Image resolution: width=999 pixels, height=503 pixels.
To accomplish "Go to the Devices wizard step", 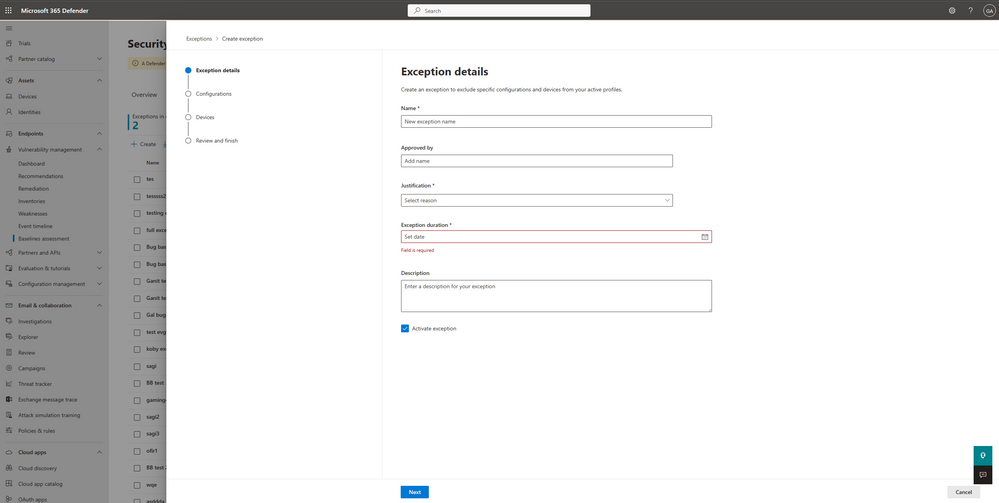I will point(205,117).
